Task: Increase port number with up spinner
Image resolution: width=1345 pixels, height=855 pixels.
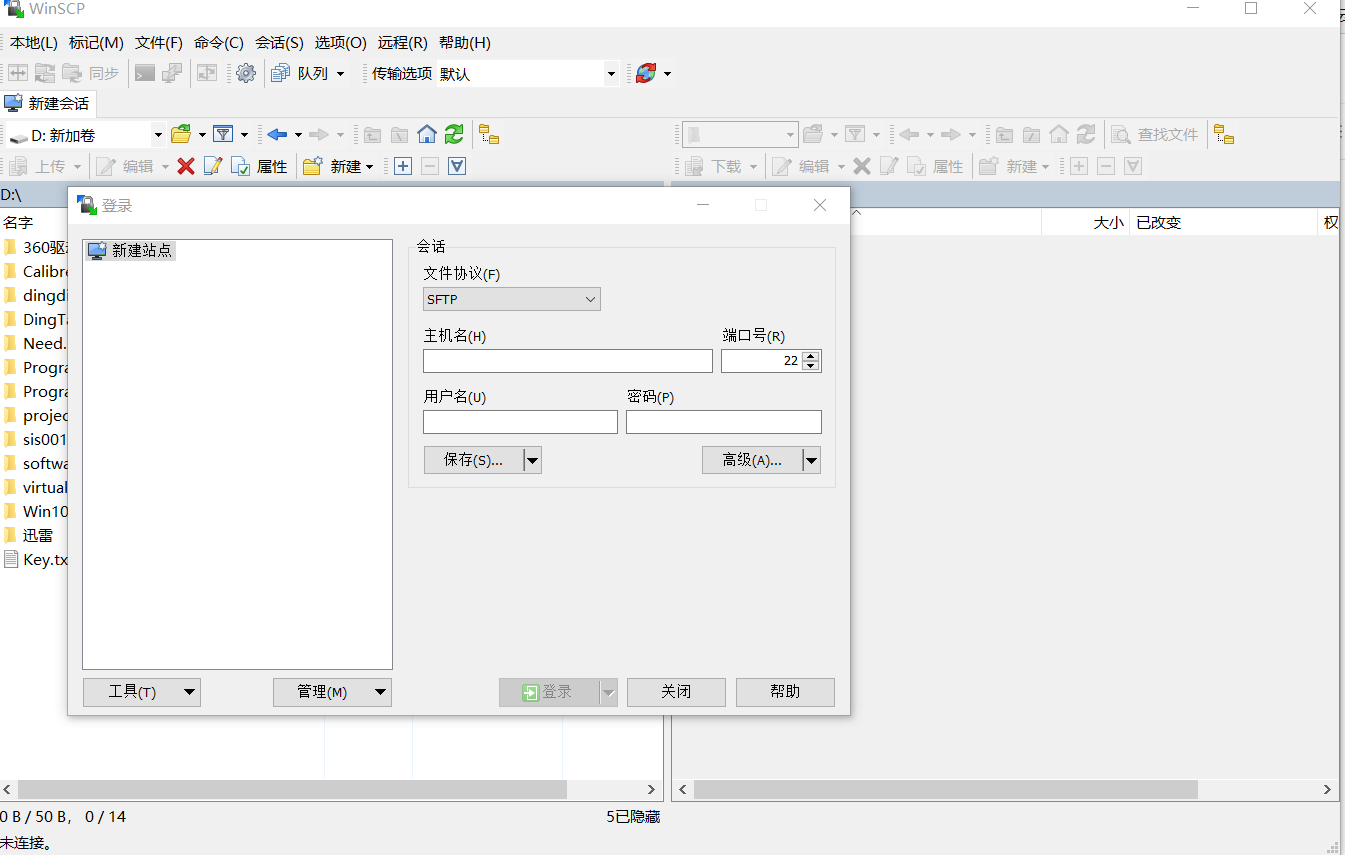Action: [811, 356]
